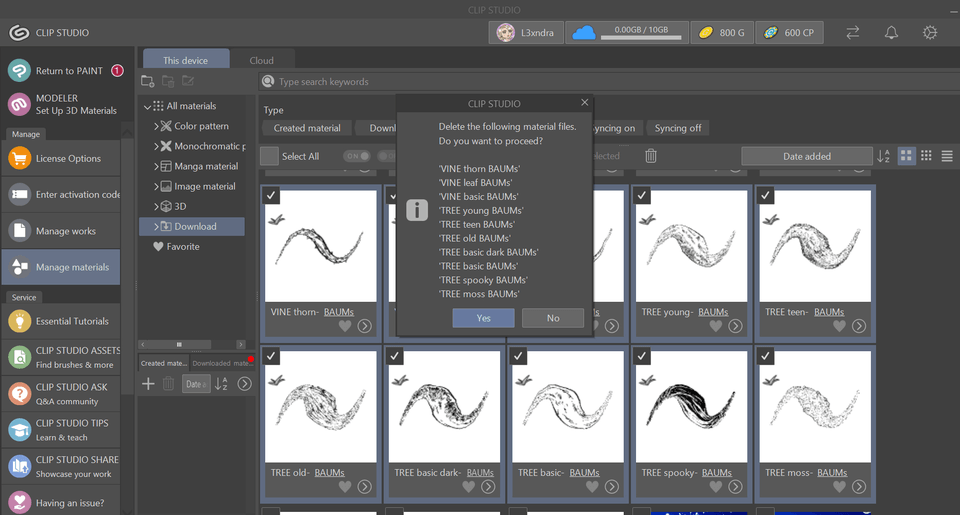Open Manage works

pyautogui.click(x=61, y=231)
